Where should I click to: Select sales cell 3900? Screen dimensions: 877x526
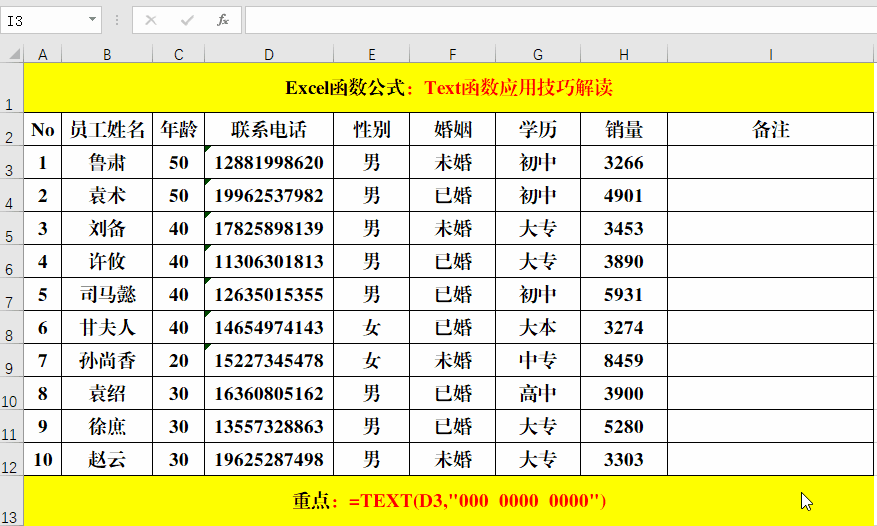pos(624,393)
